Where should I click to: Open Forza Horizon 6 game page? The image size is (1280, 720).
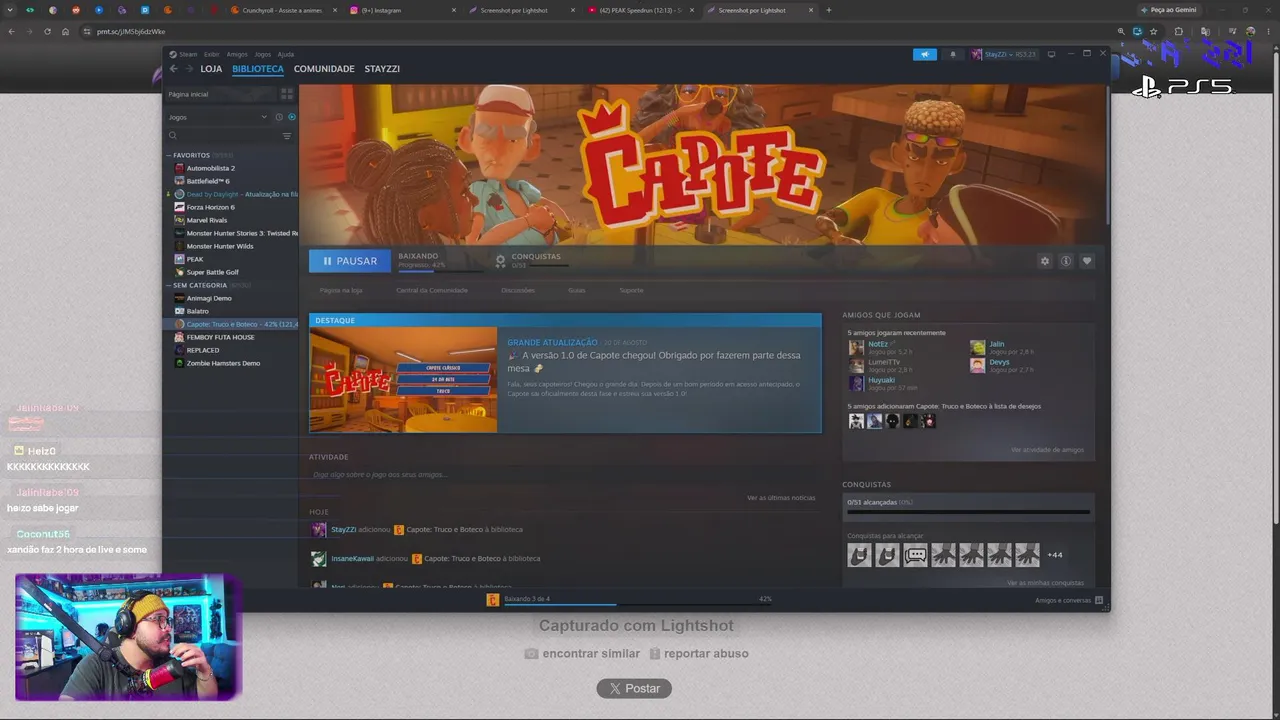point(211,207)
